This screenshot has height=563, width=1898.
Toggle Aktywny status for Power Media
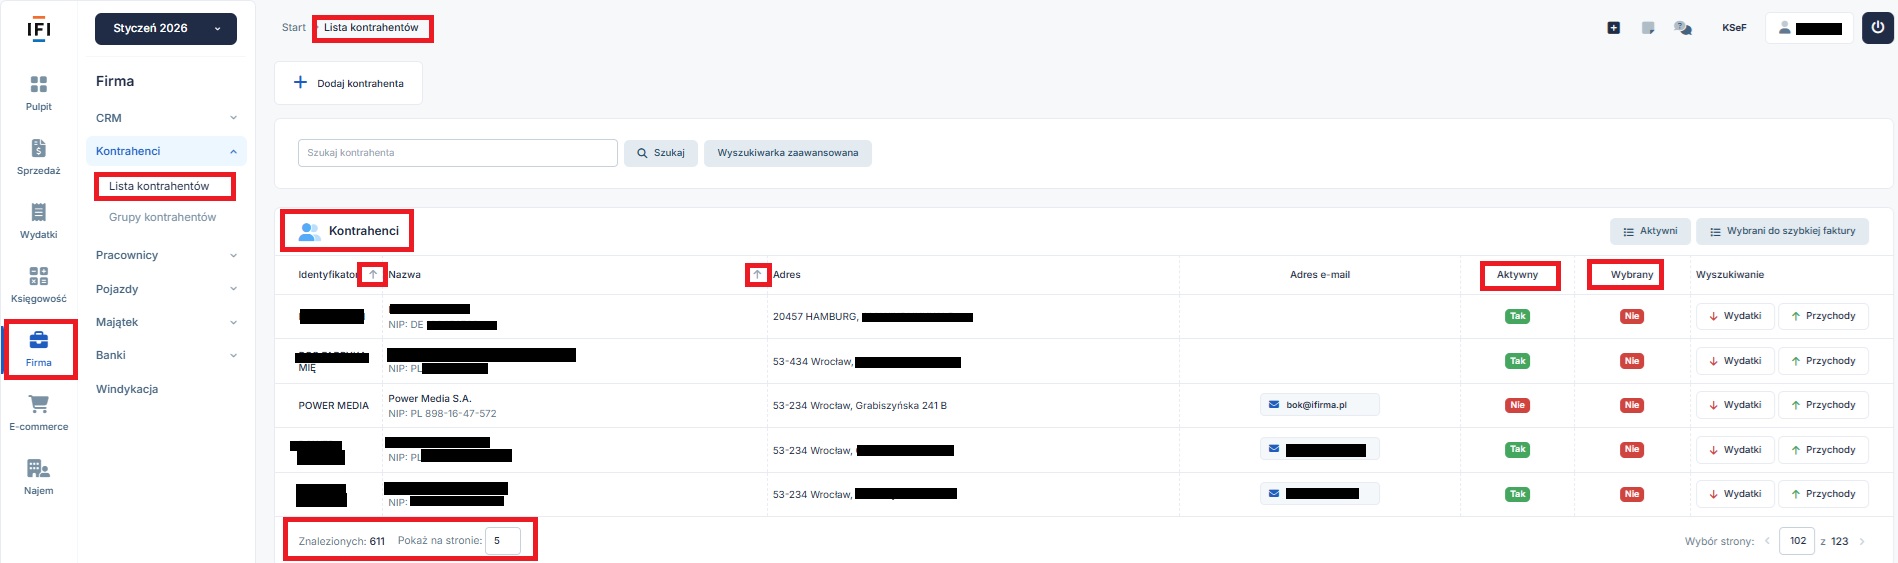[1517, 405]
